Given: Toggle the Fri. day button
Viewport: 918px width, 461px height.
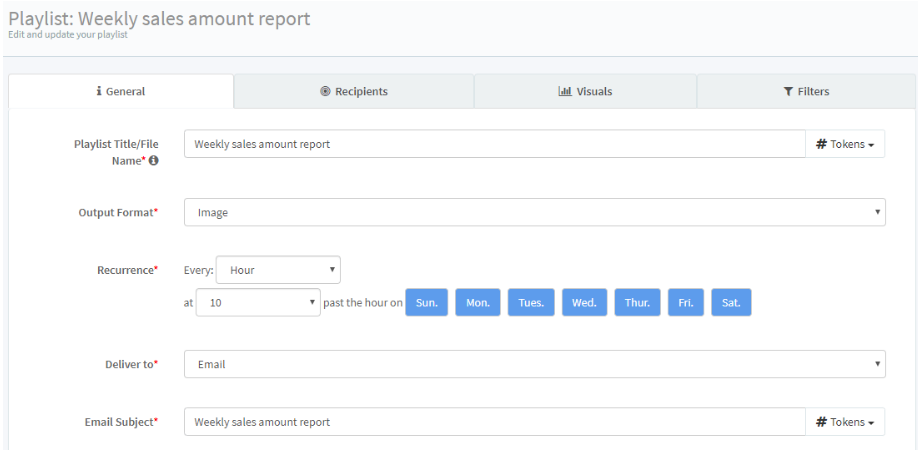Looking at the screenshot, I should (685, 302).
